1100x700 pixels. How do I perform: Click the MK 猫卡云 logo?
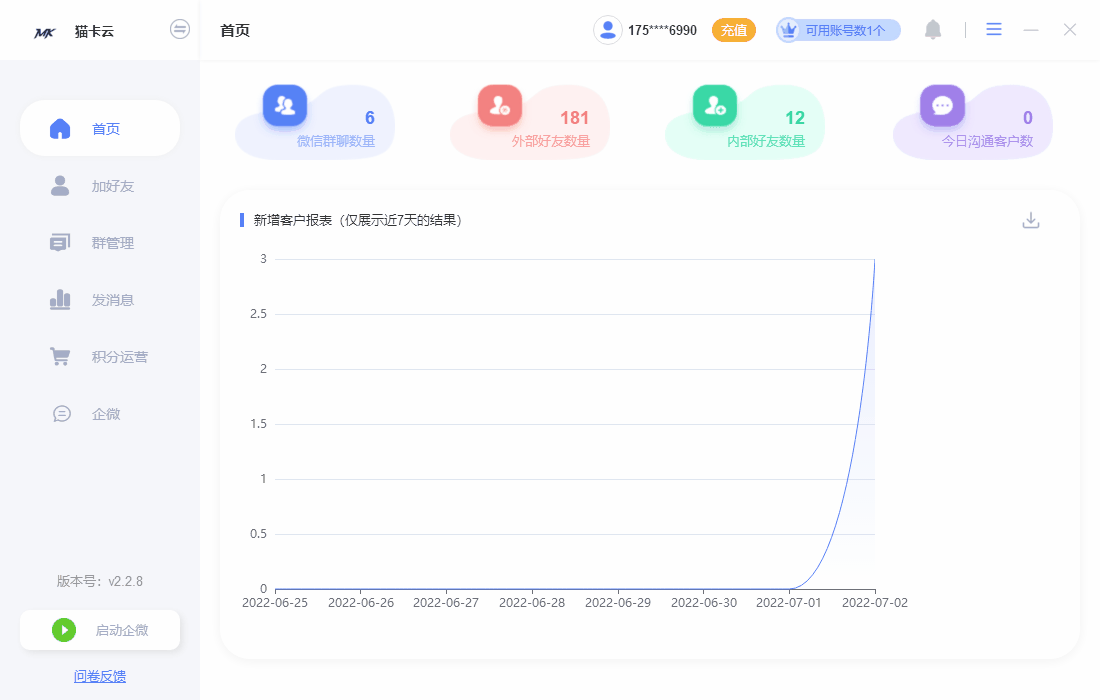(74, 32)
